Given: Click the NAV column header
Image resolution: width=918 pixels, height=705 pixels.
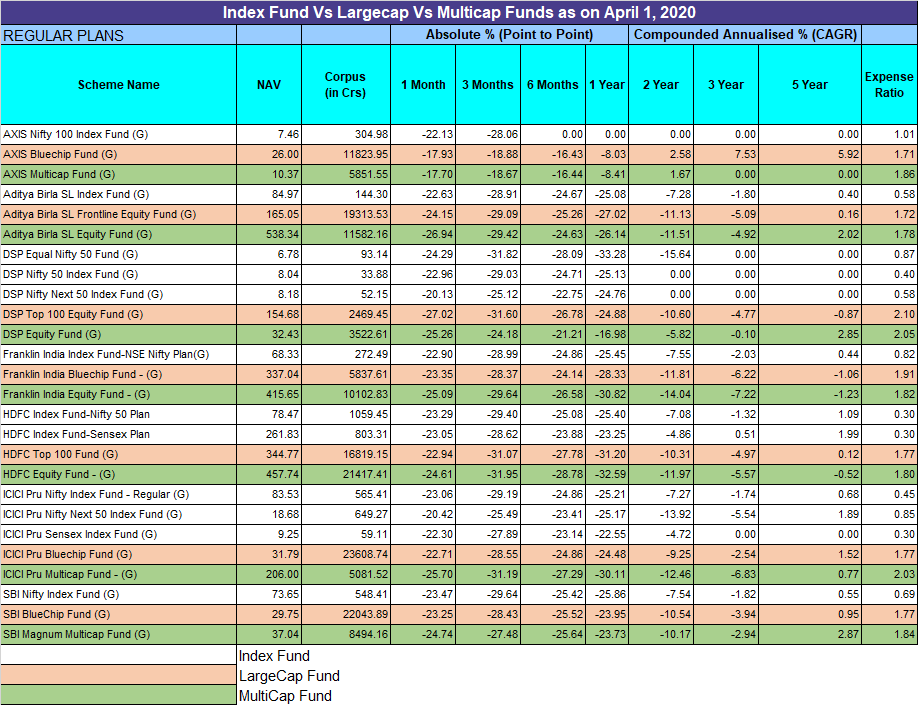Looking at the screenshot, I should (269, 84).
